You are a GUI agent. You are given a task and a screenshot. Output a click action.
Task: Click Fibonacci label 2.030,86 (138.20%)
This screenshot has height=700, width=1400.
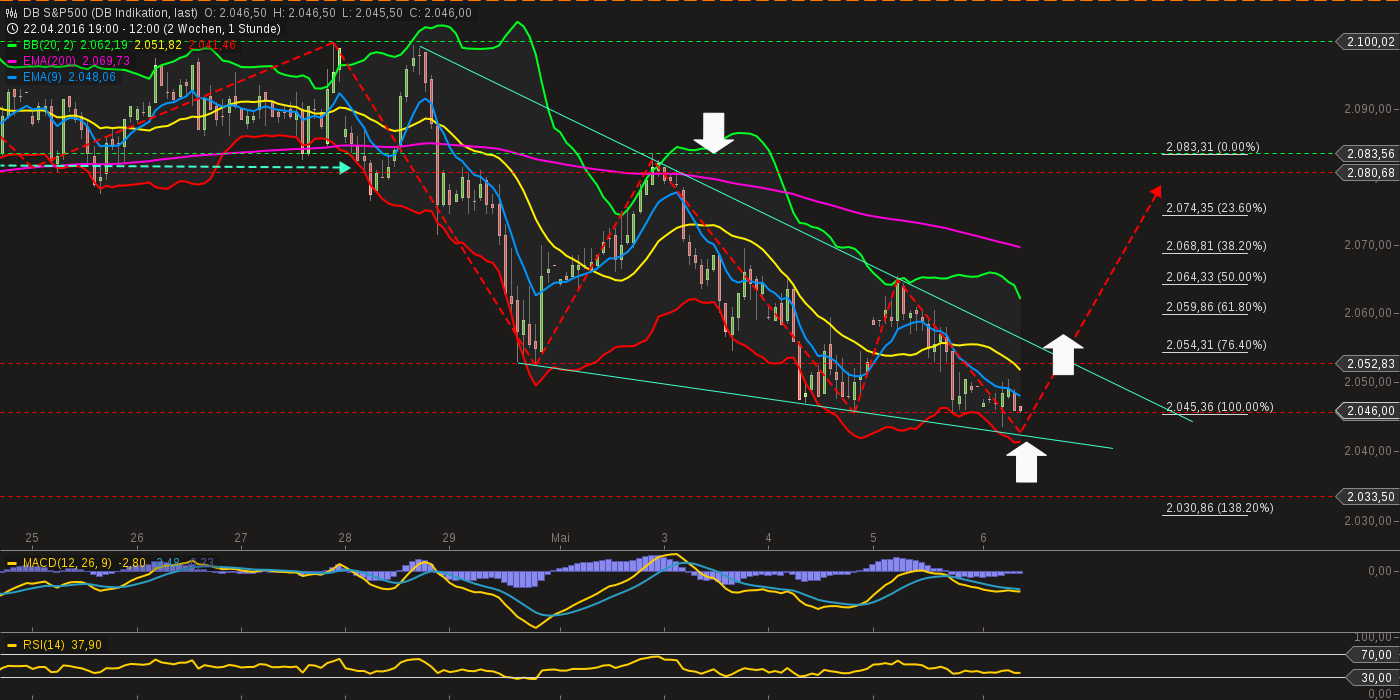[1219, 508]
